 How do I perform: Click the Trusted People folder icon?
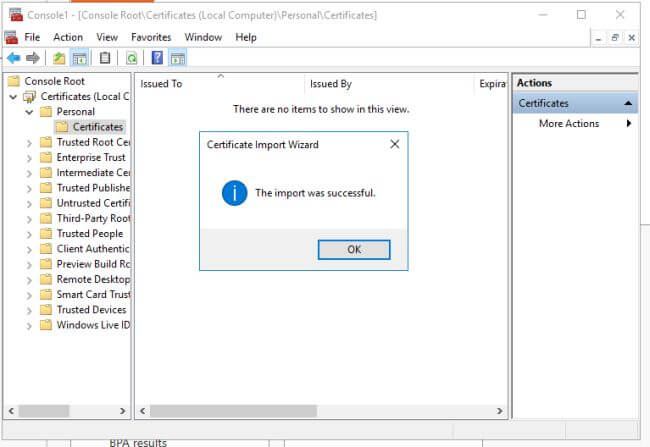[46, 233]
